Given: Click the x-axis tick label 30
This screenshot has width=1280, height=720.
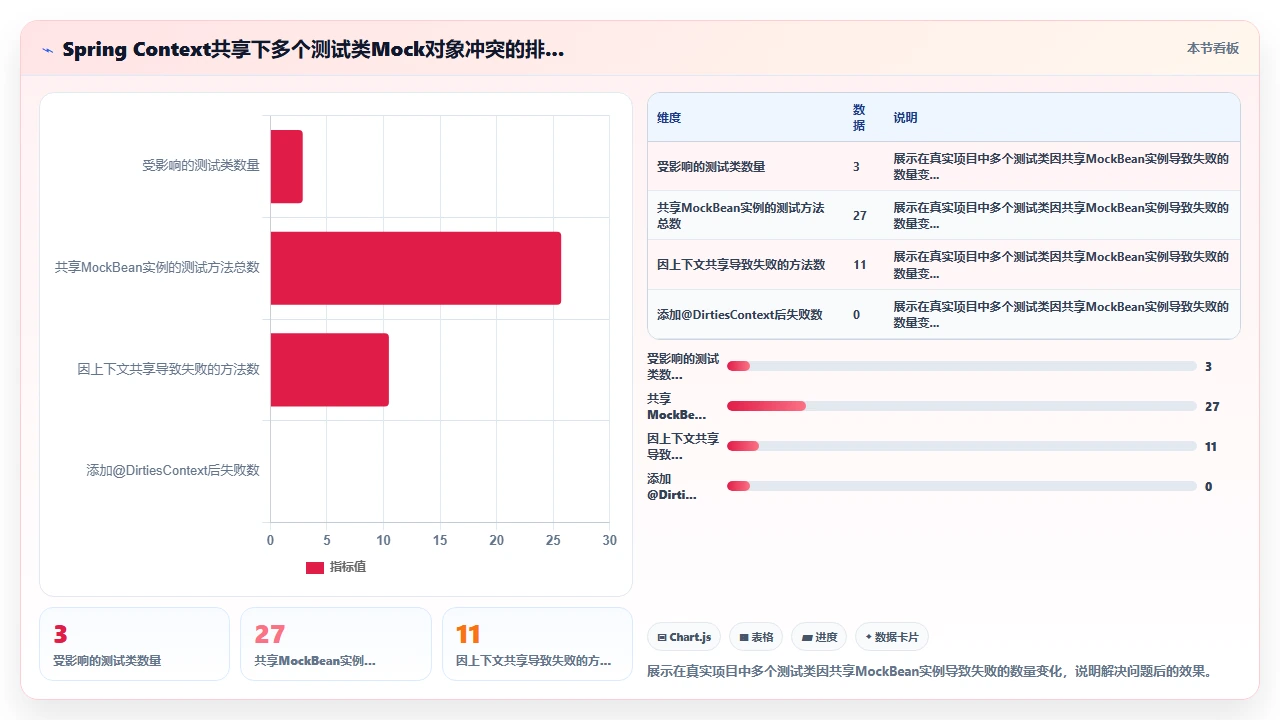Looking at the screenshot, I should point(610,540).
